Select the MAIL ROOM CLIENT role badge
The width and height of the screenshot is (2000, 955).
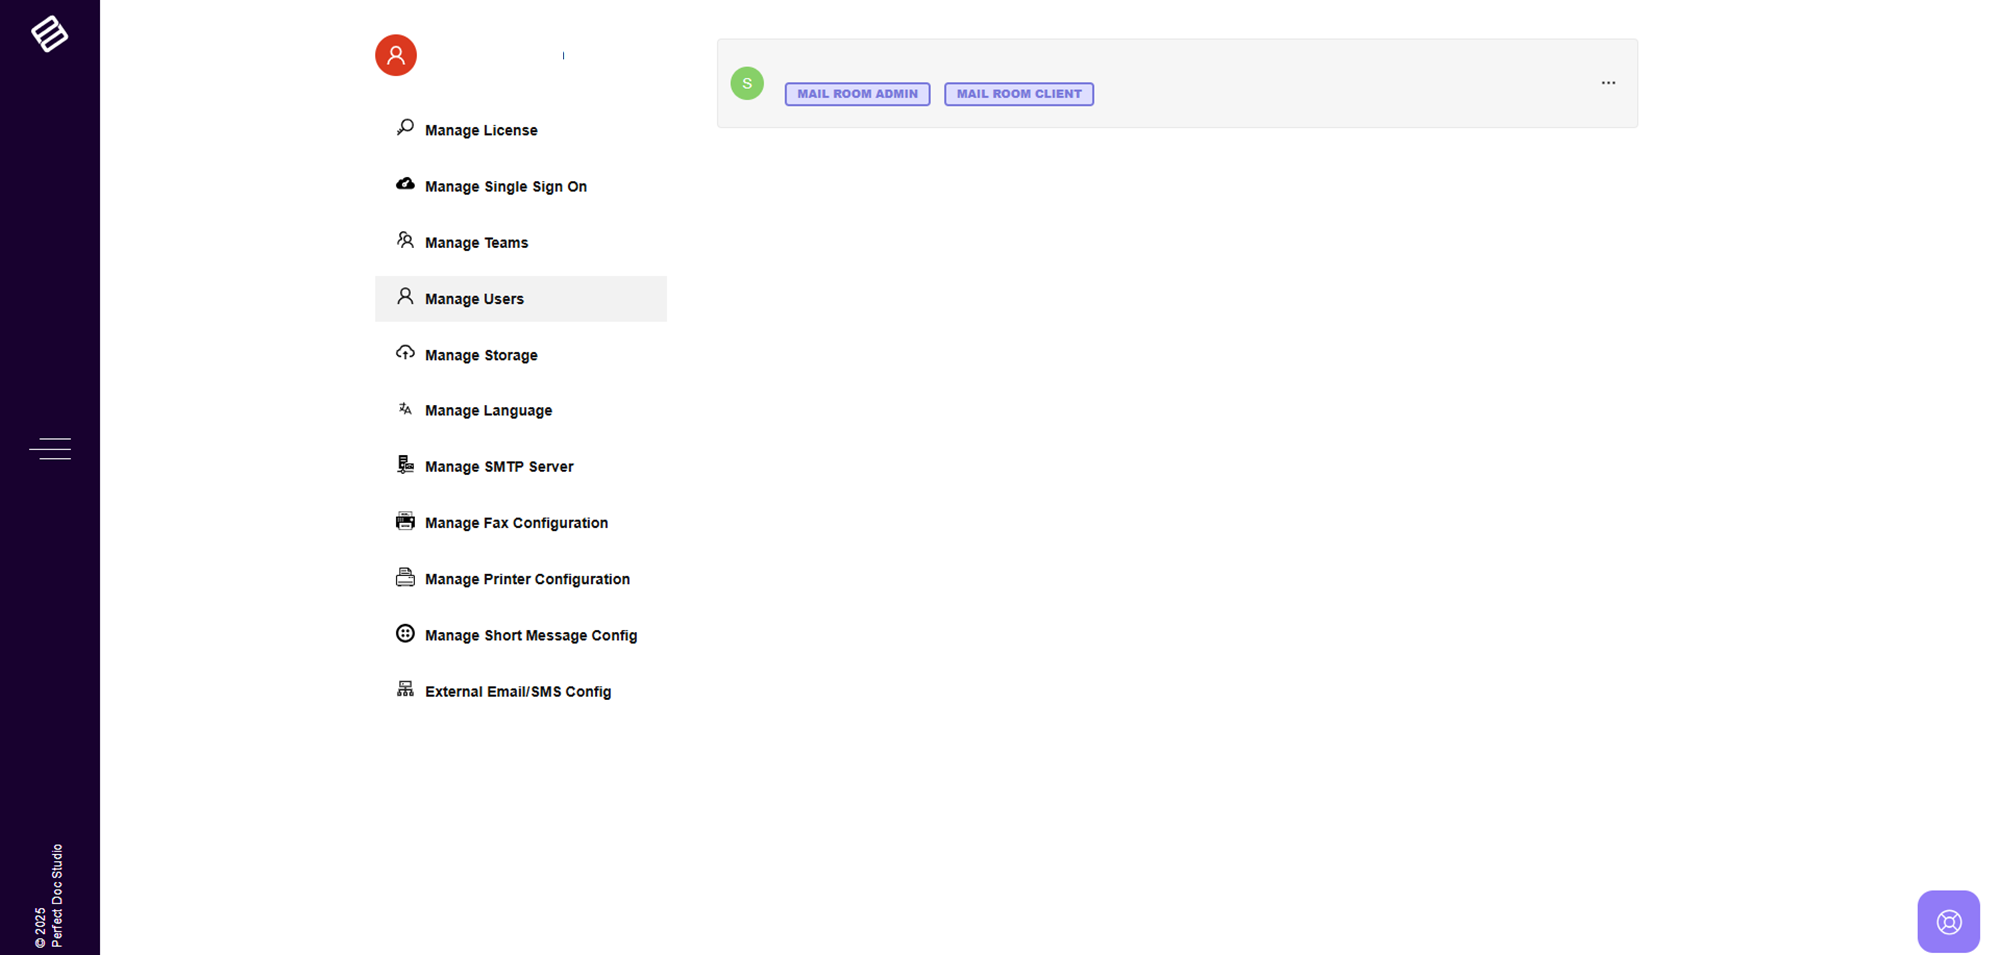pyautogui.click(x=1018, y=94)
